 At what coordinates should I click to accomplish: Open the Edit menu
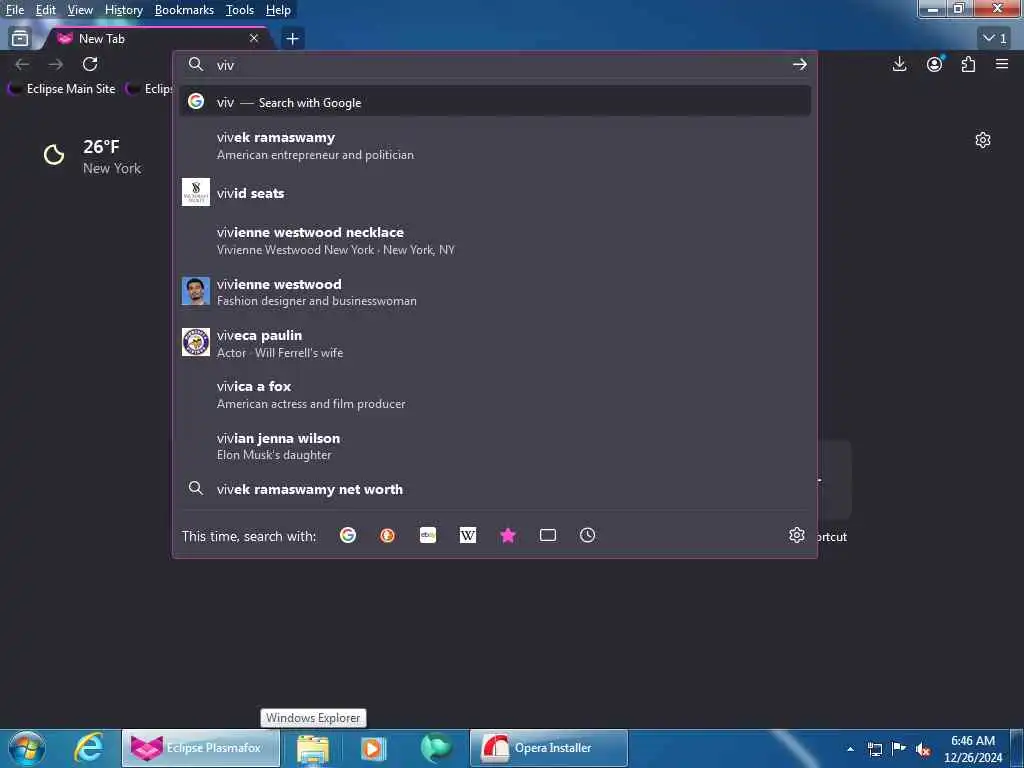[x=45, y=10]
